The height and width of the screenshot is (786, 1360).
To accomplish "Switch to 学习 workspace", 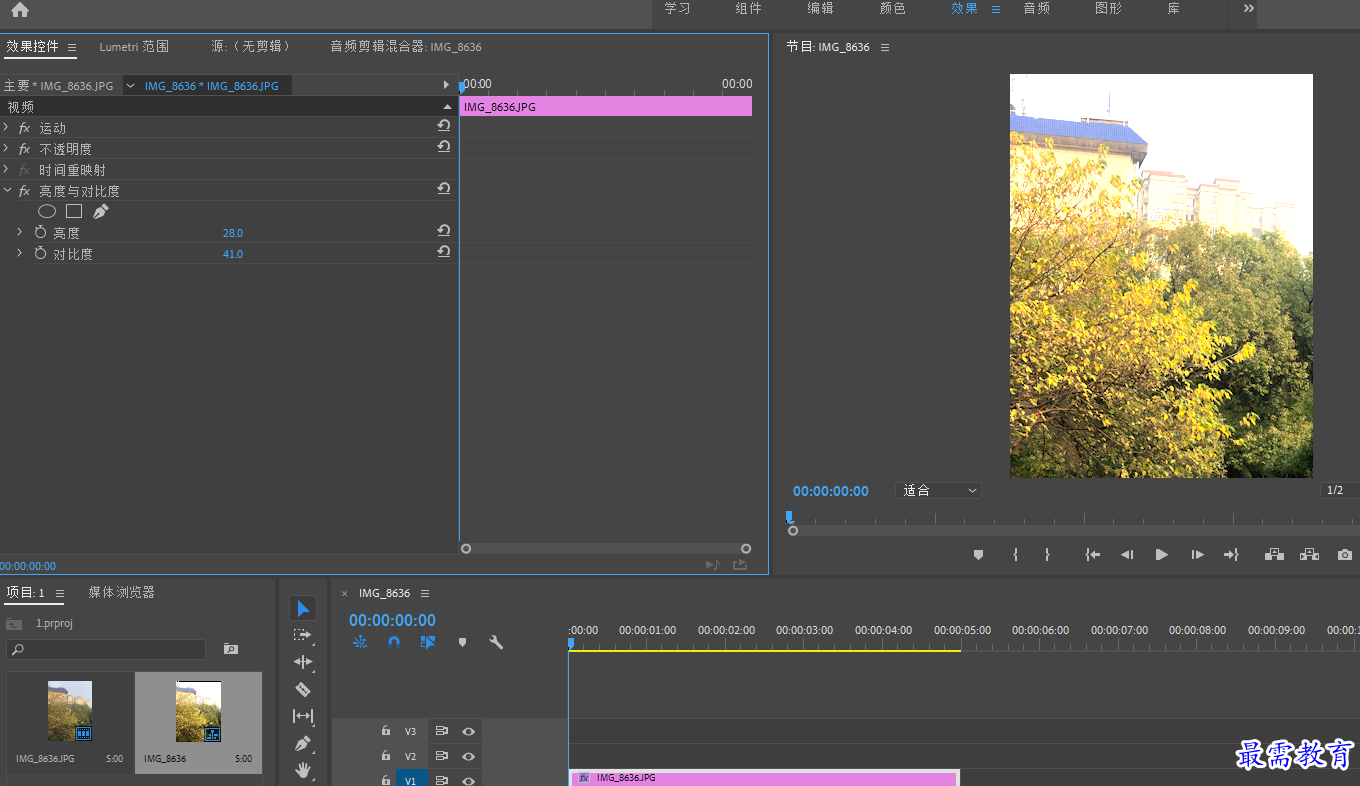I will click(677, 8).
